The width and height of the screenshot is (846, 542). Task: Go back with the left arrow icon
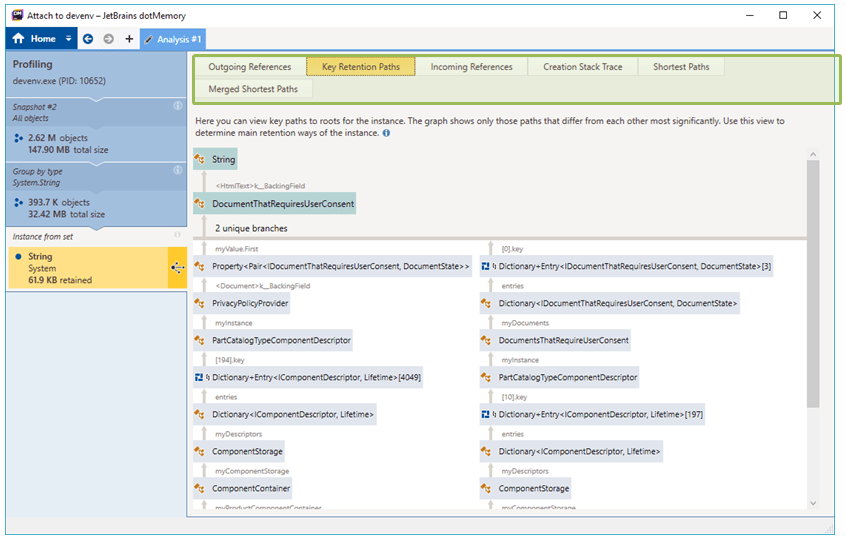(88, 39)
